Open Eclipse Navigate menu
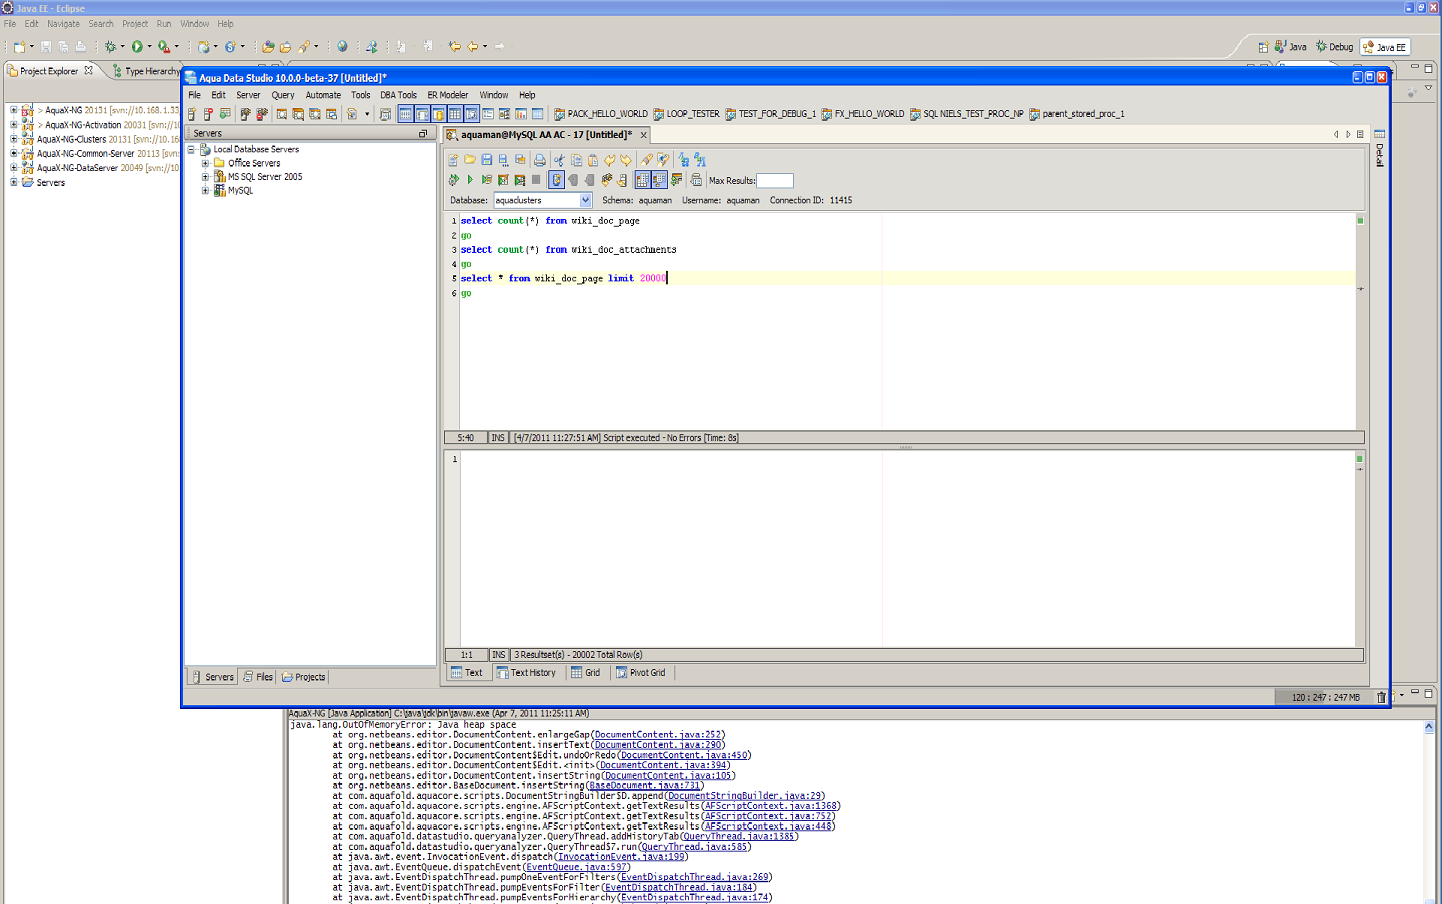The height and width of the screenshot is (904, 1442). (63, 24)
